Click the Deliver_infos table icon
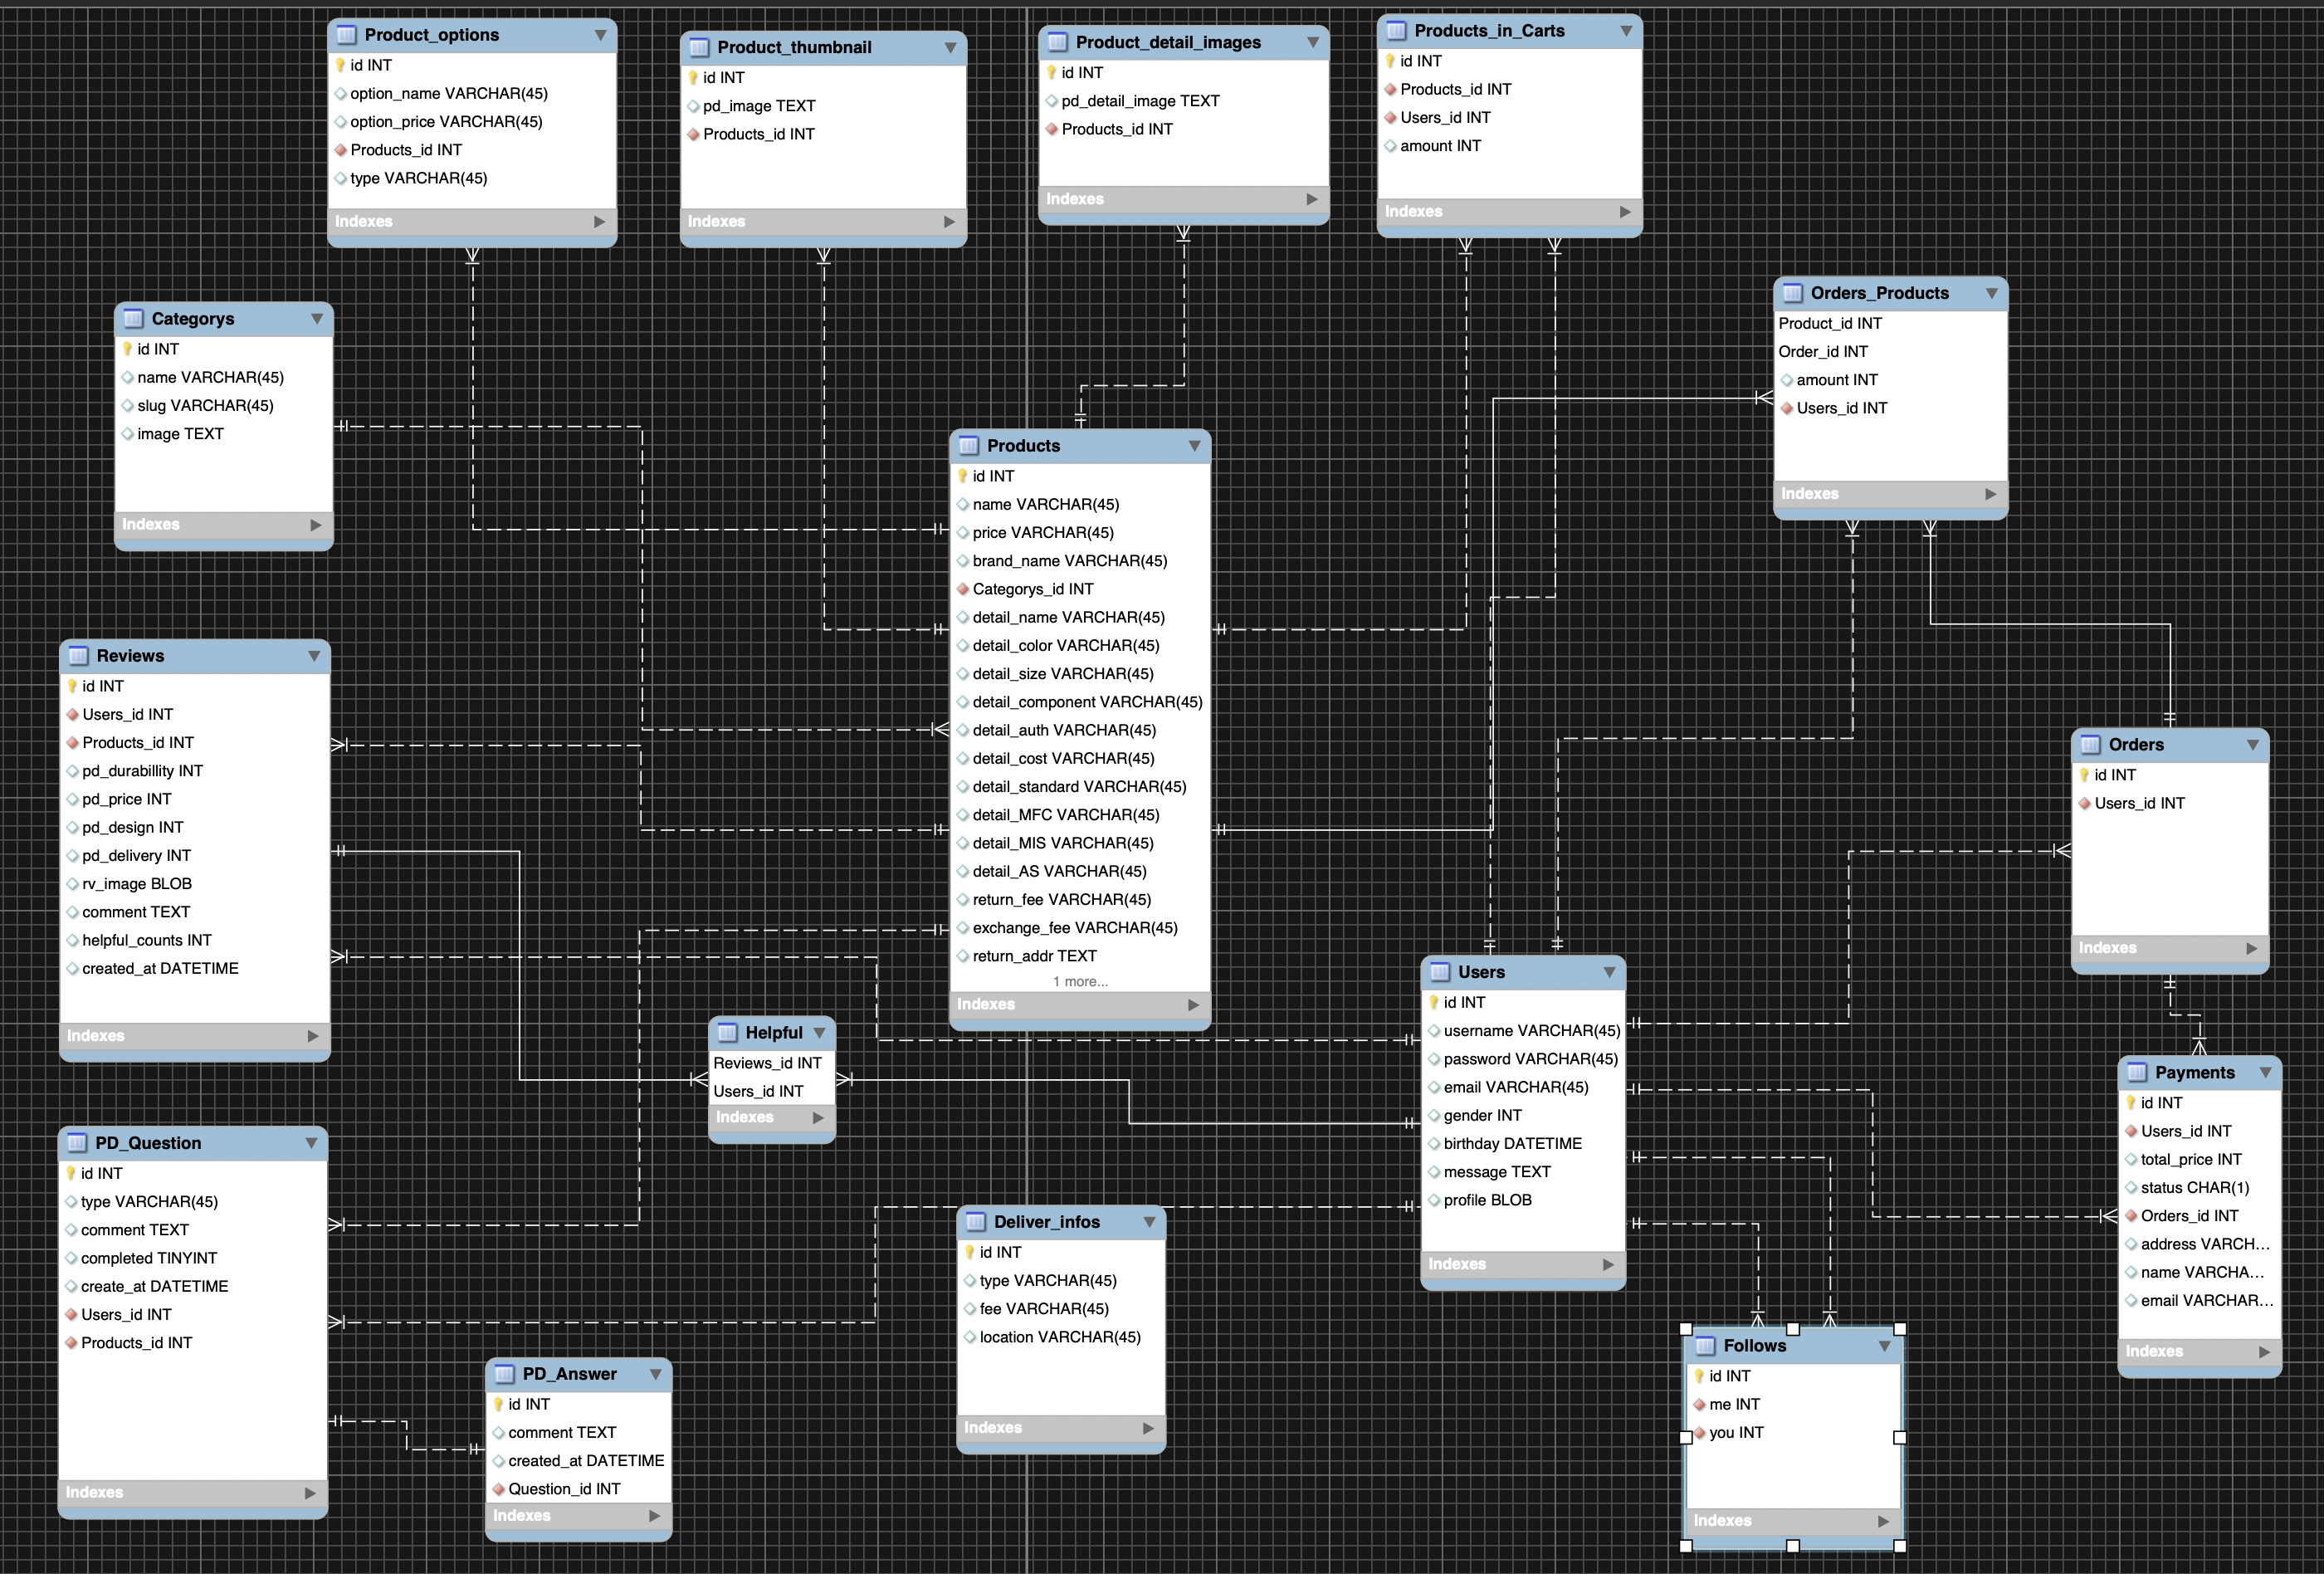Image resolution: width=2324 pixels, height=1574 pixels. tap(976, 1222)
